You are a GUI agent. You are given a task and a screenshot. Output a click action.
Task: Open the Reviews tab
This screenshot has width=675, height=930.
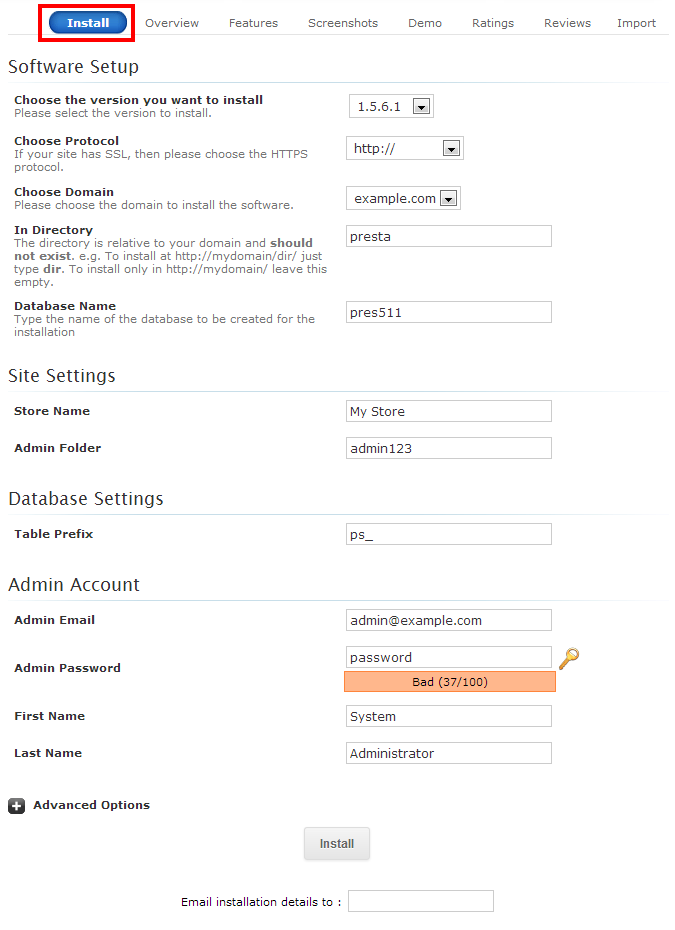pyautogui.click(x=567, y=23)
